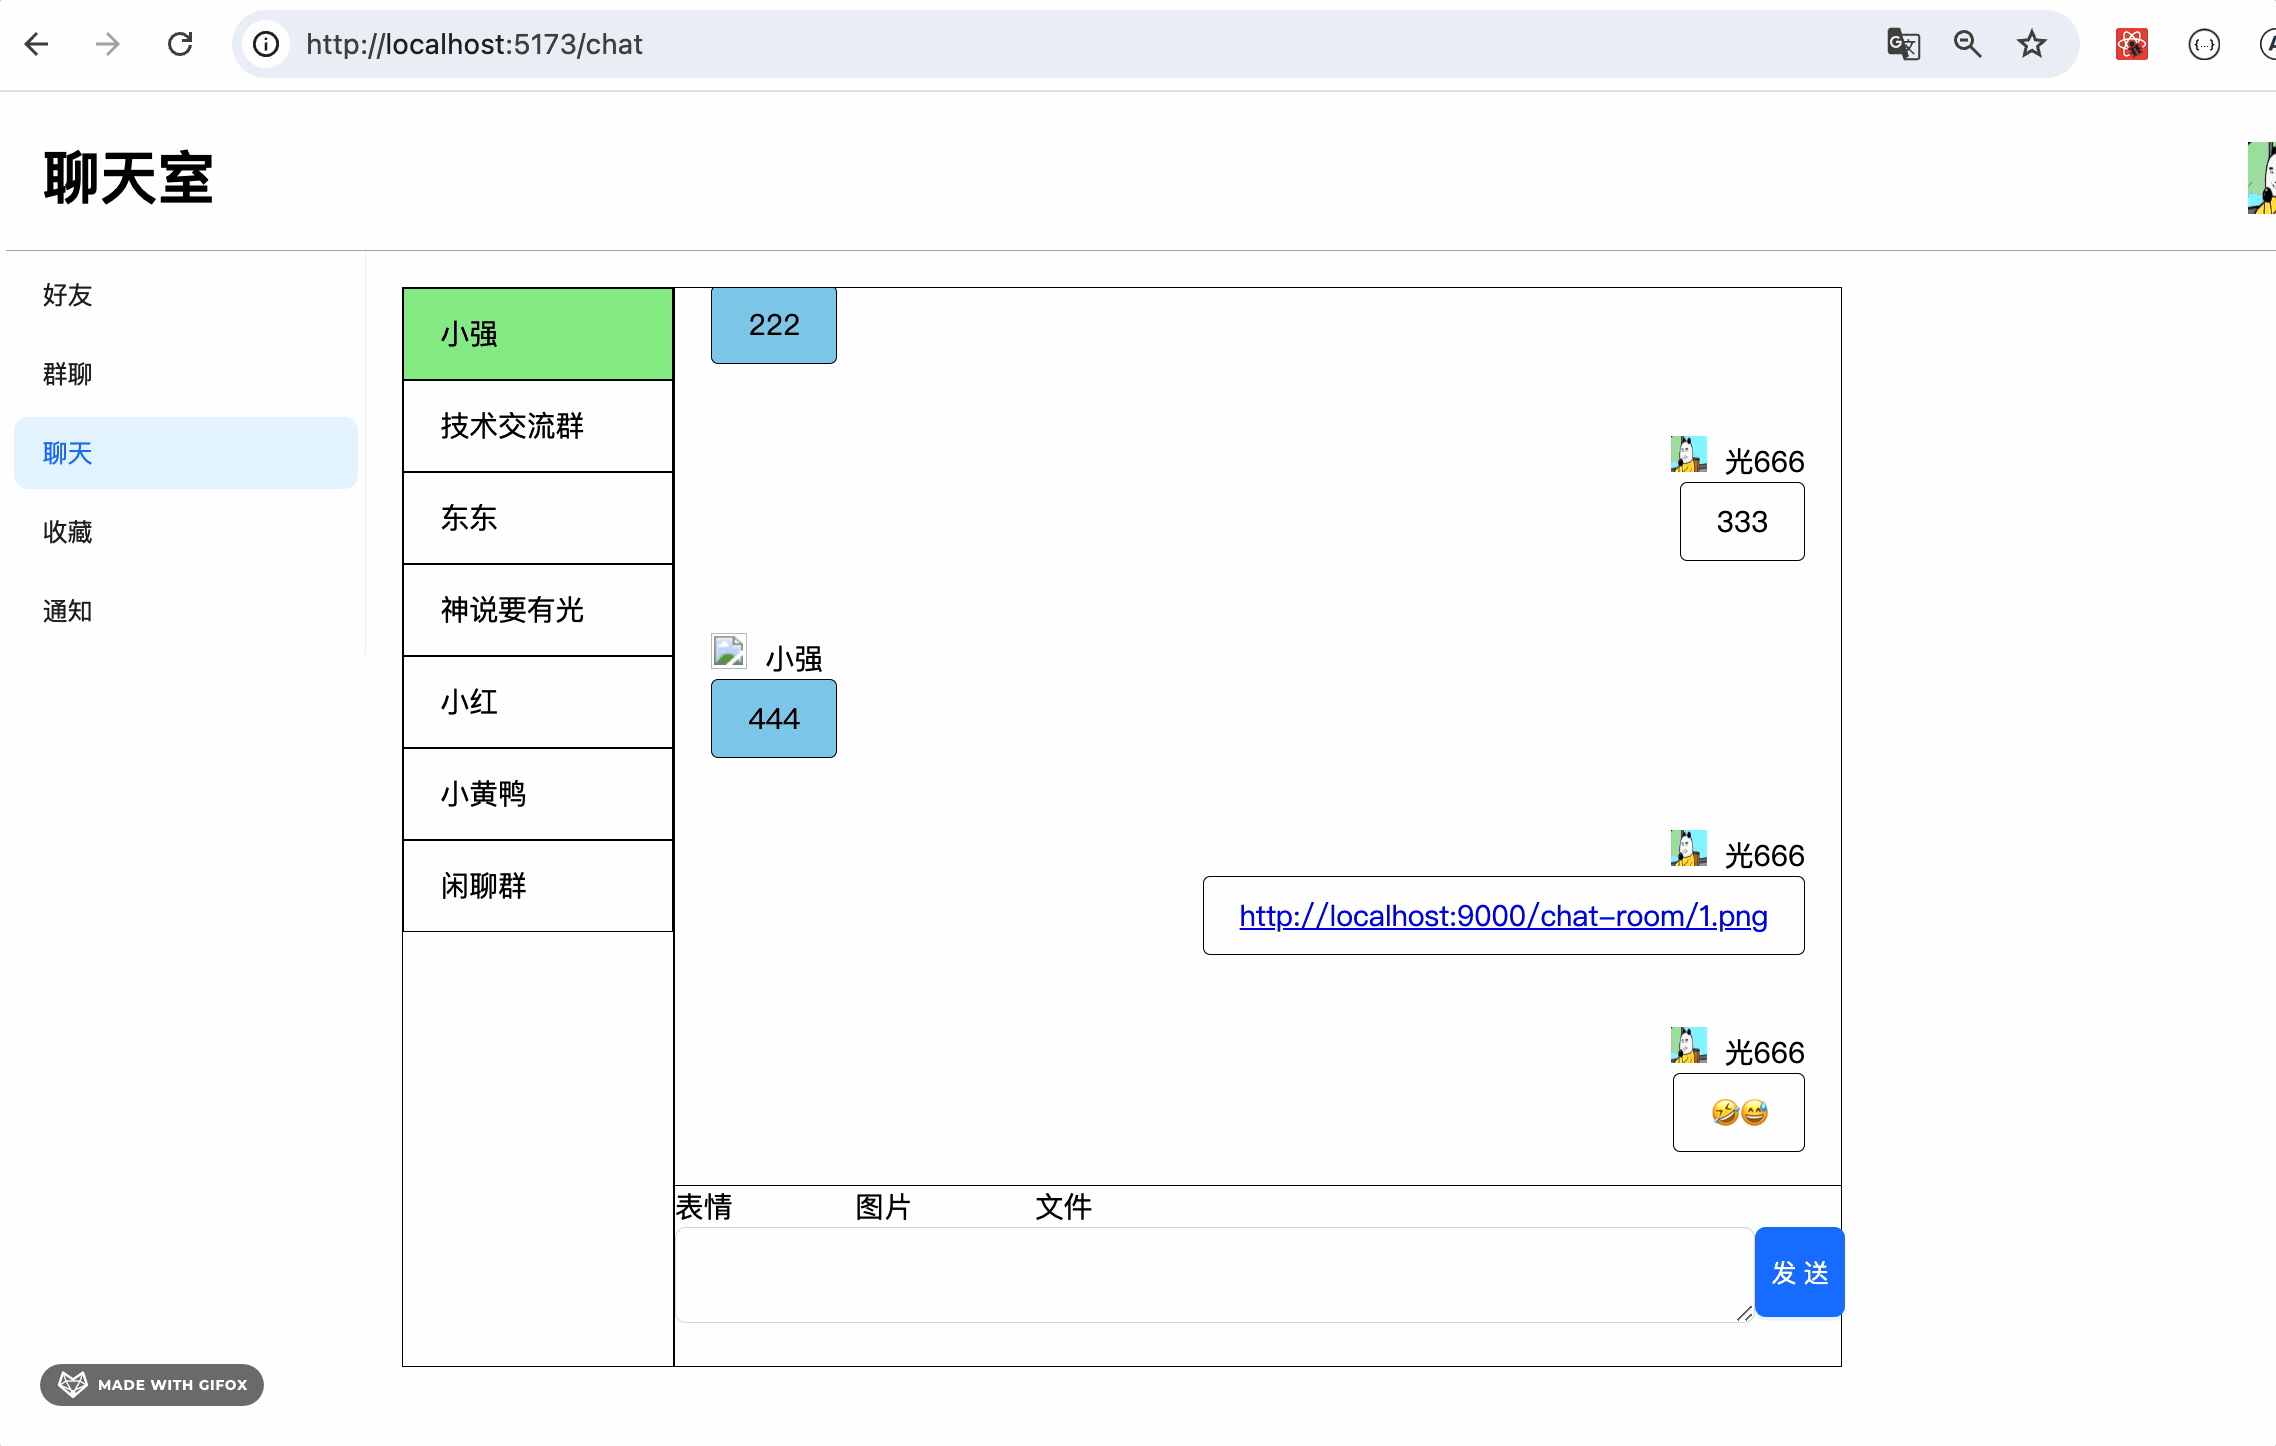2276x1446 pixels.
Task: Click the browser forward arrow
Action: [108, 44]
